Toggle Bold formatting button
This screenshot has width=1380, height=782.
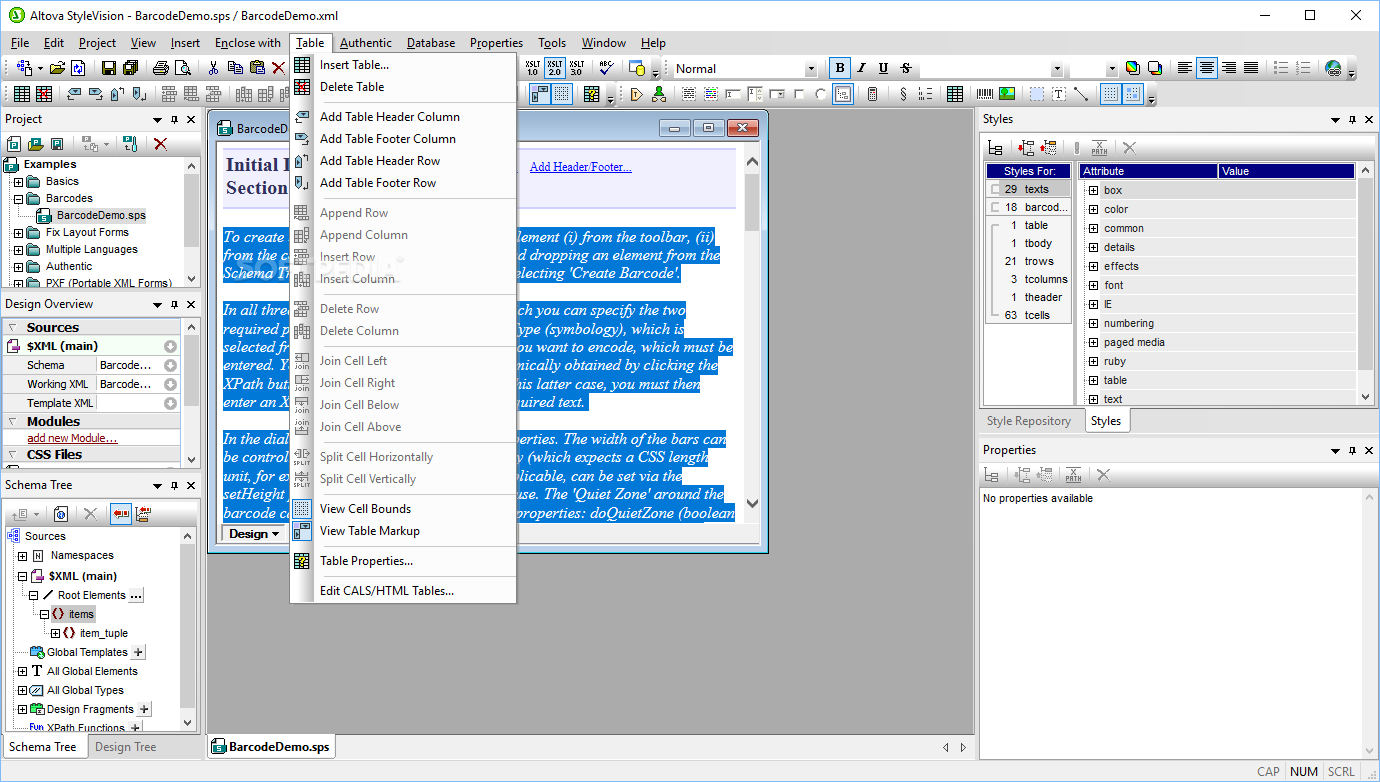tap(840, 68)
